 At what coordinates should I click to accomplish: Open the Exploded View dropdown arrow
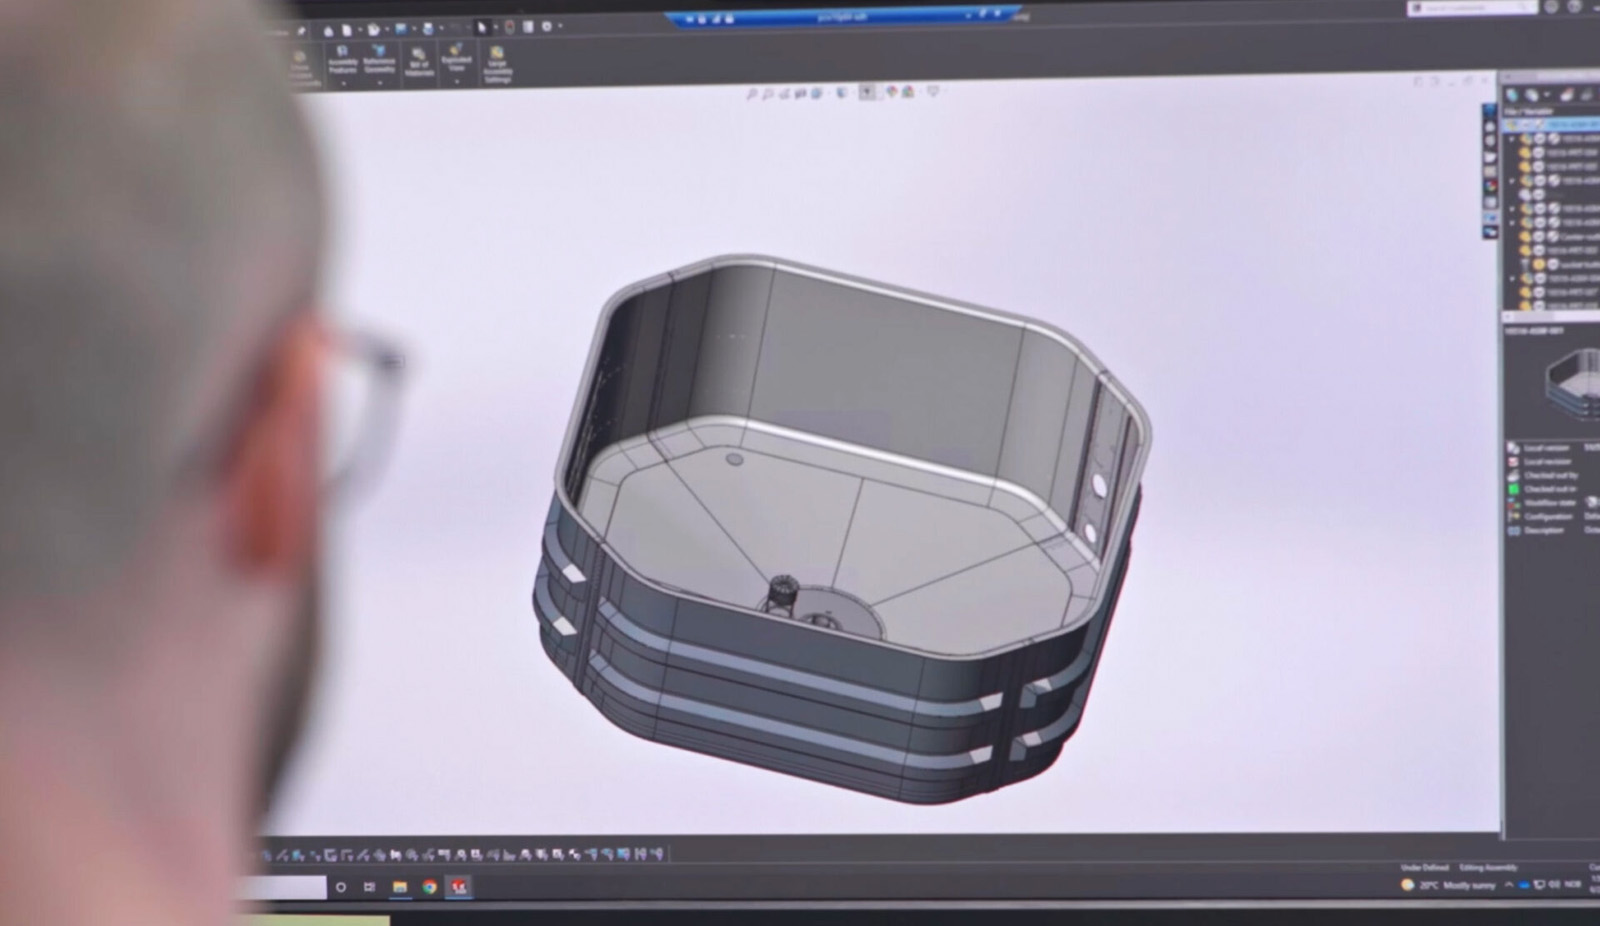(x=457, y=81)
